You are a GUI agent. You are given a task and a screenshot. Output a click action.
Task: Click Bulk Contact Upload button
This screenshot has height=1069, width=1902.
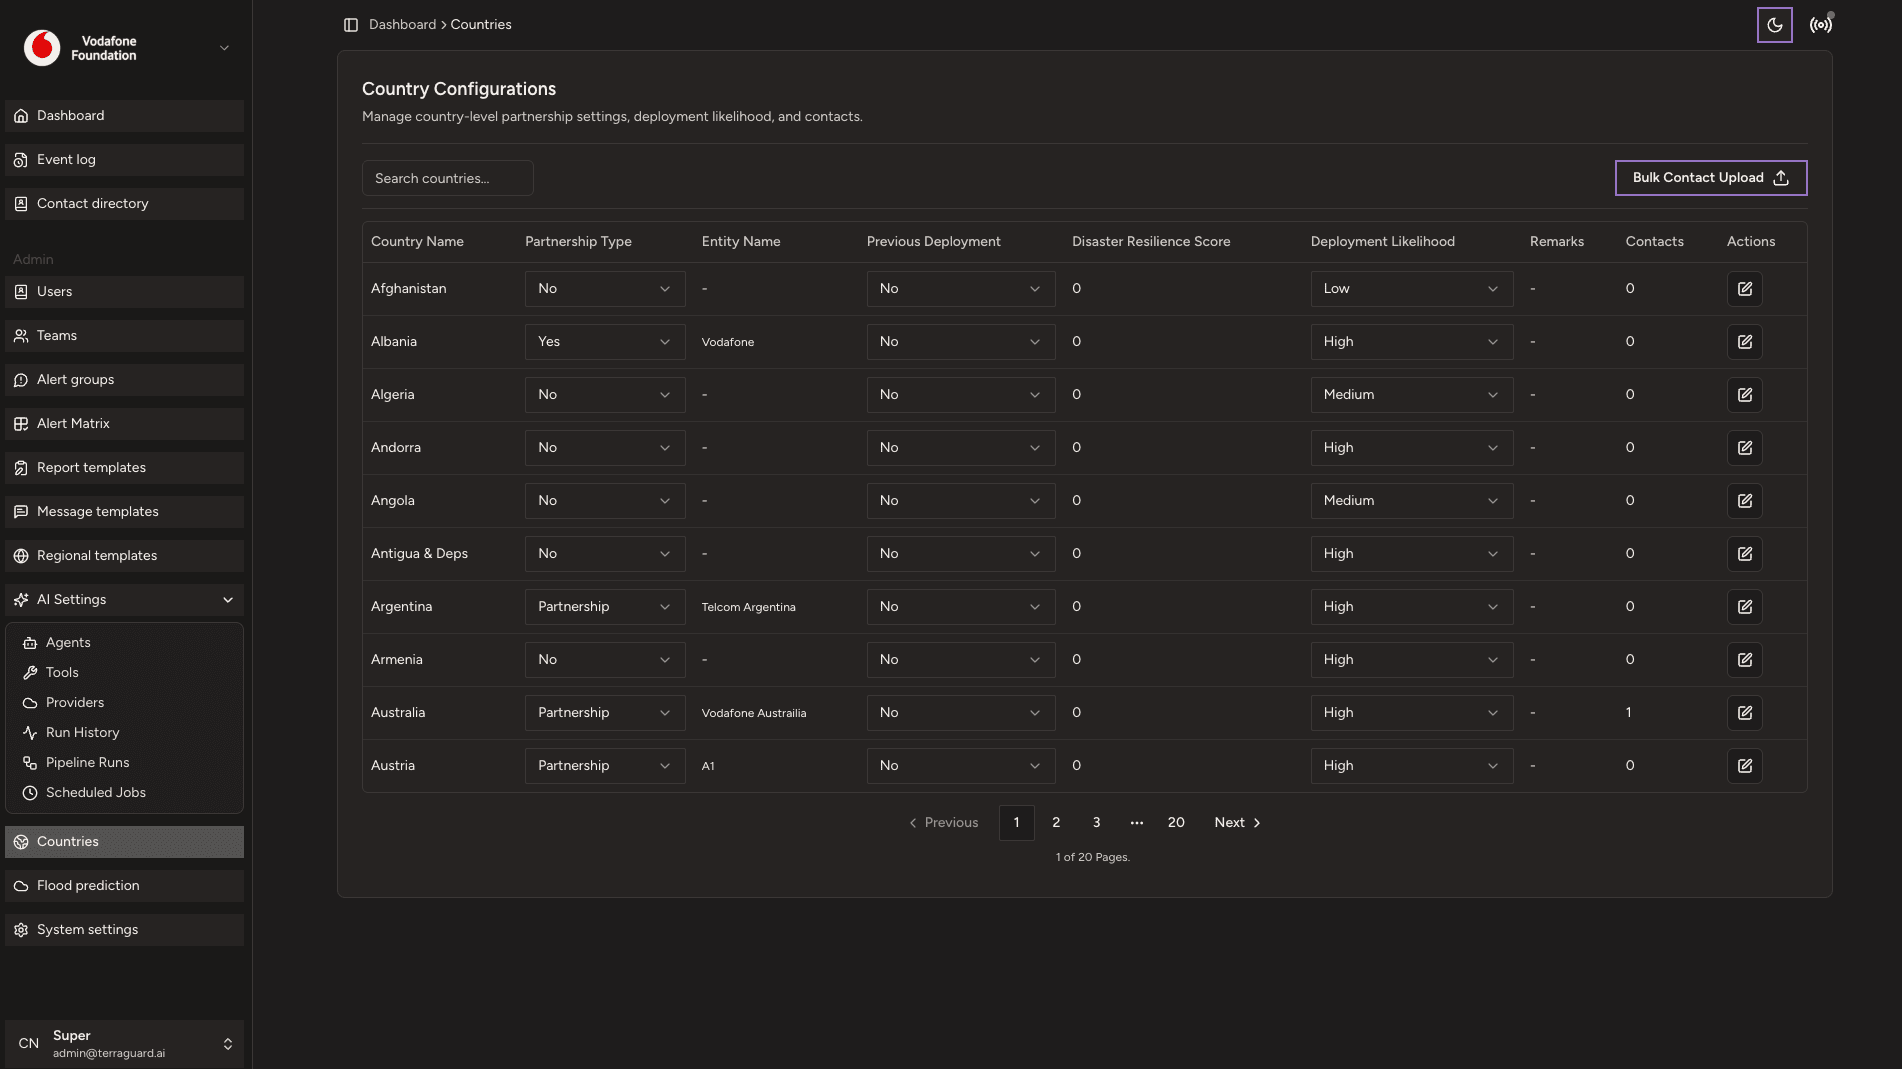(1710, 178)
